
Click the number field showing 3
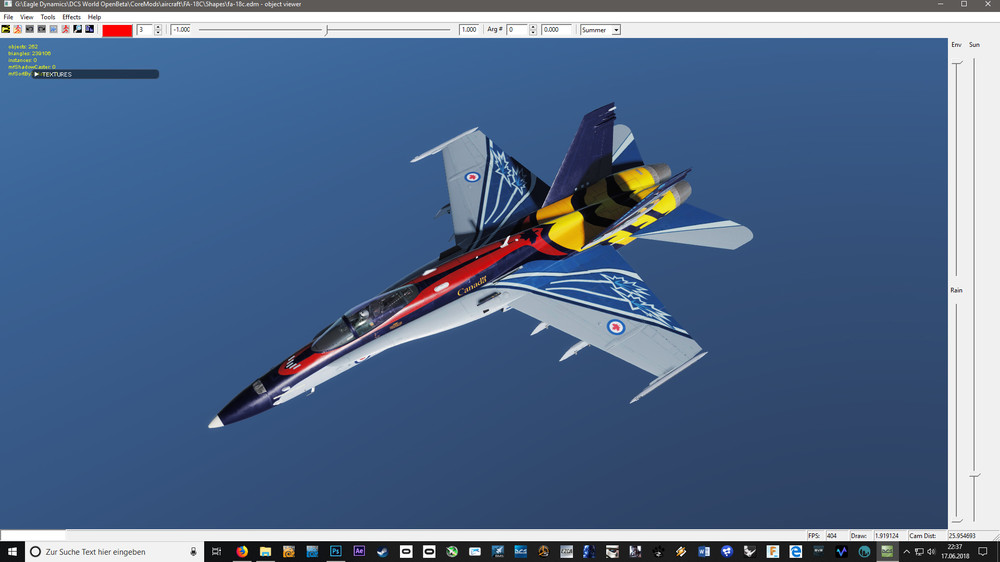click(x=145, y=30)
